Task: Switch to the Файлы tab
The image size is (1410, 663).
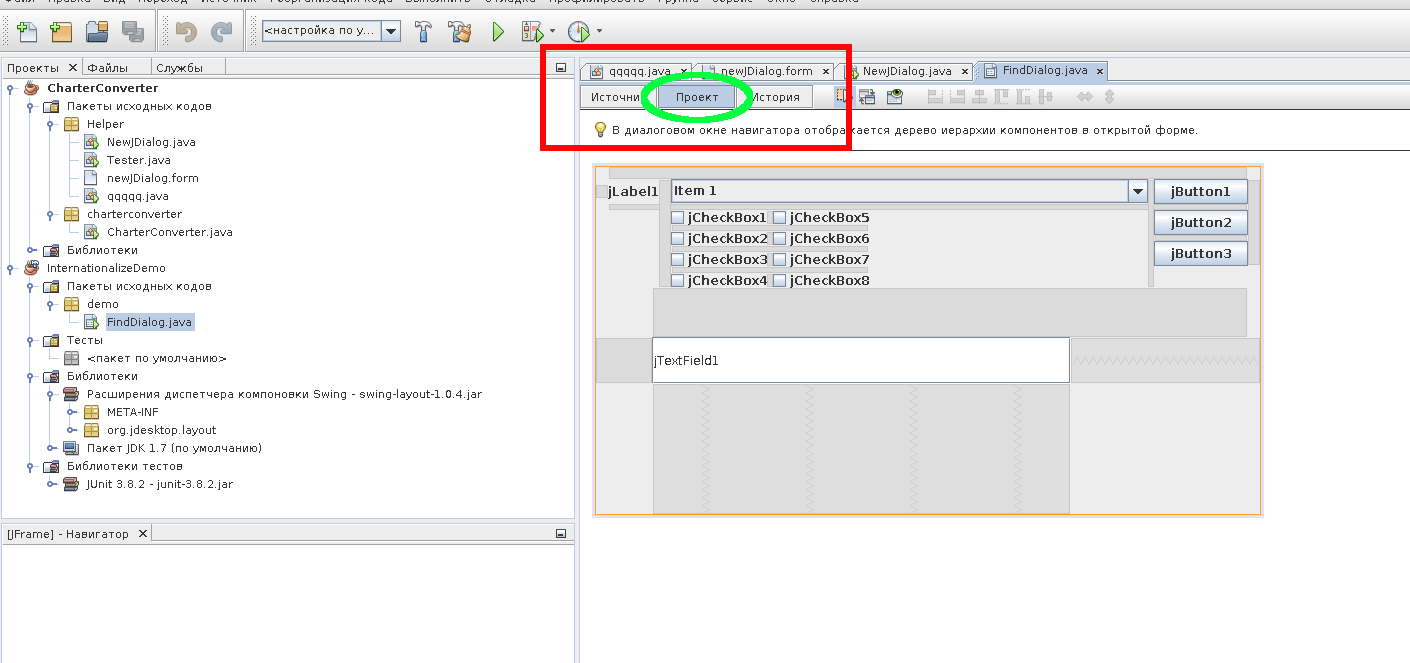Action: (x=107, y=68)
